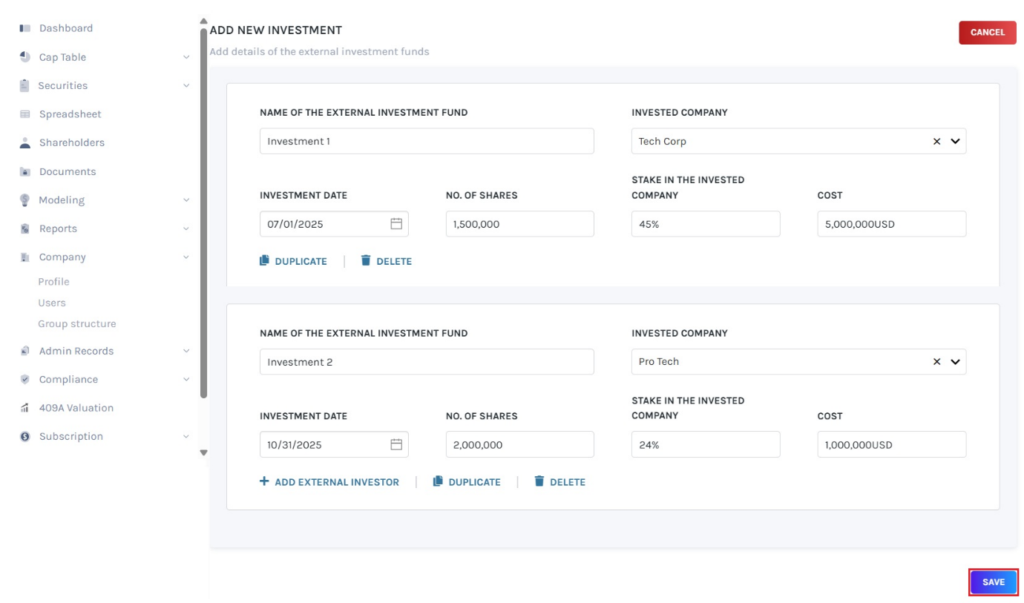The width and height of the screenshot is (1024, 603).
Task: Open the calendar picker for Investment 2 date
Action: coord(396,444)
